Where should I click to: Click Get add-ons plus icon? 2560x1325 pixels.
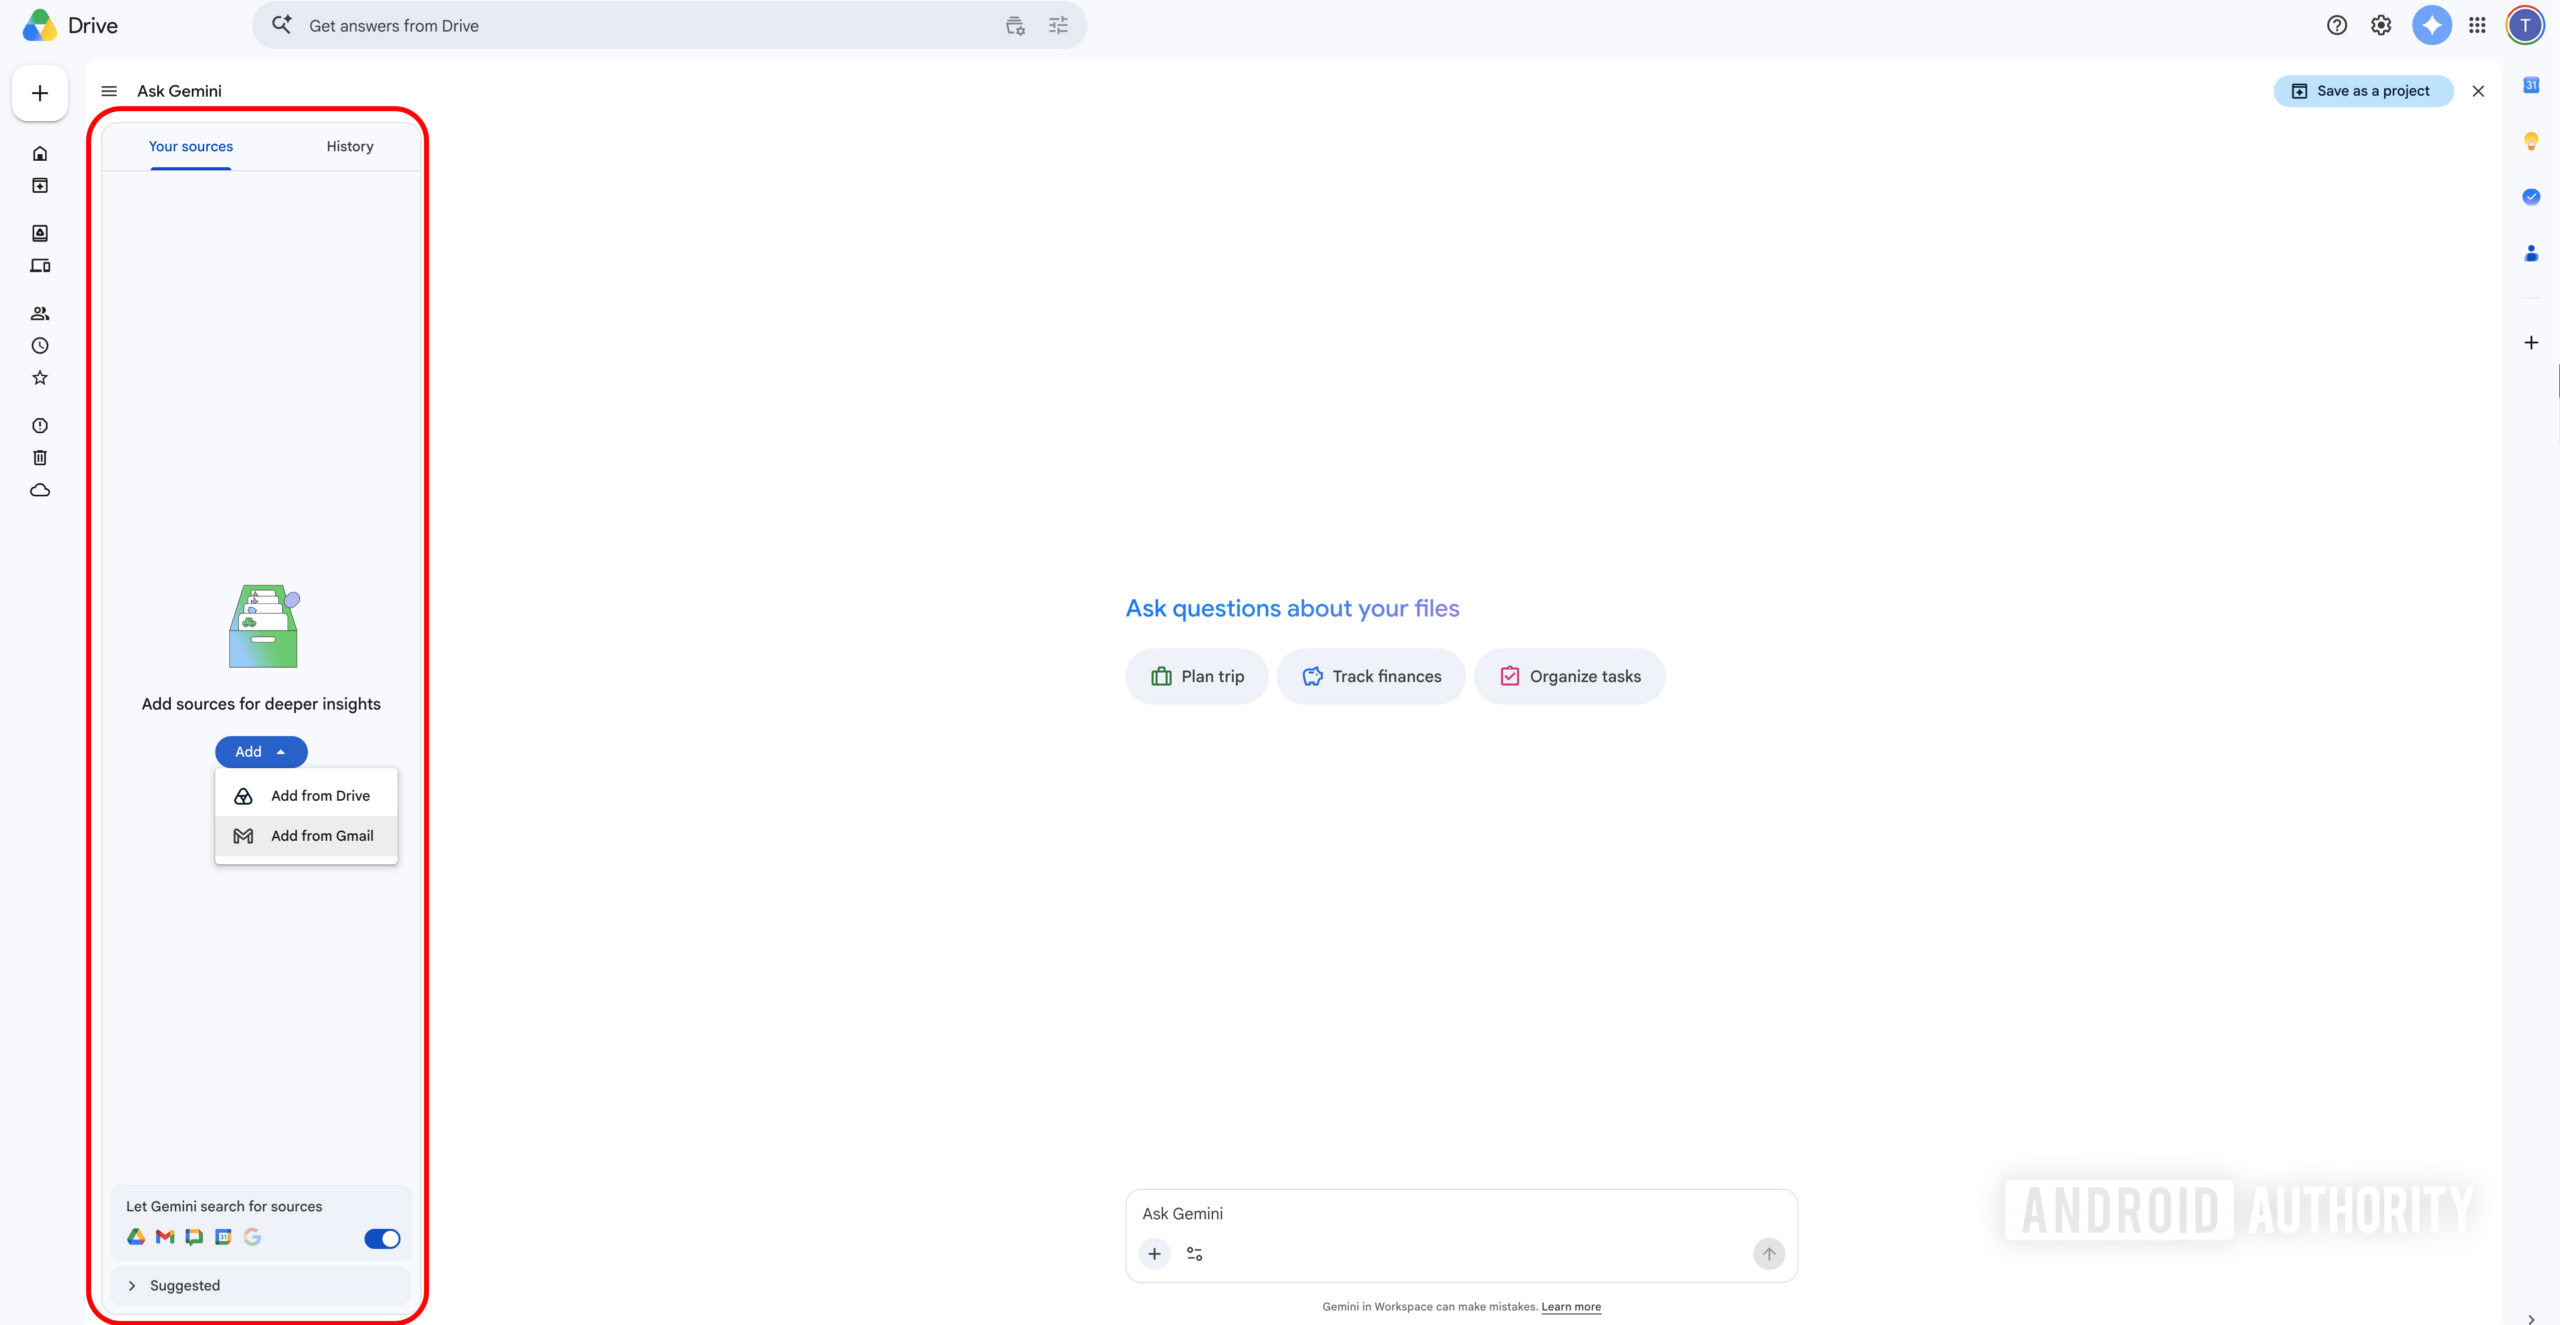(x=2531, y=343)
